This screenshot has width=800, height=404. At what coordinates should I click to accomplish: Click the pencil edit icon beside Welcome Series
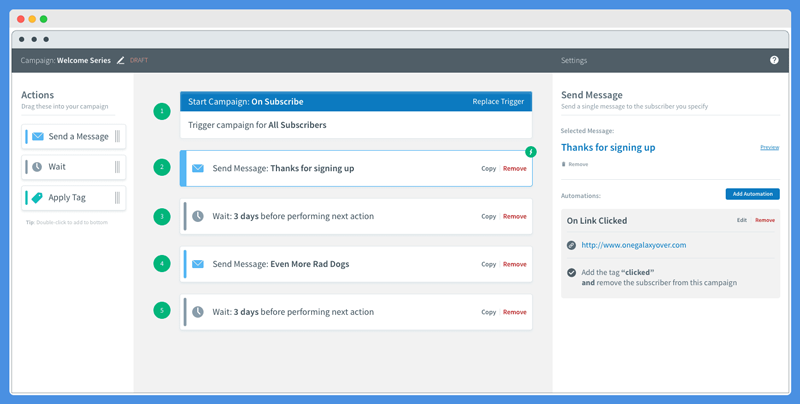[x=120, y=60]
